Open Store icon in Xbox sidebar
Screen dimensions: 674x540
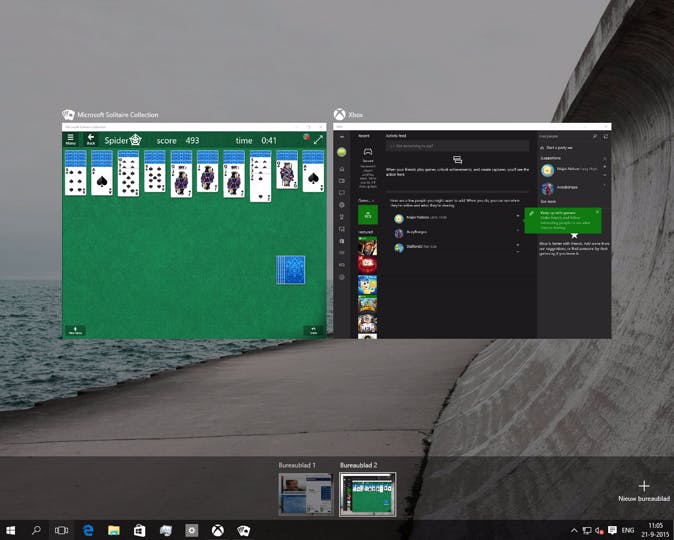point(342,241)
